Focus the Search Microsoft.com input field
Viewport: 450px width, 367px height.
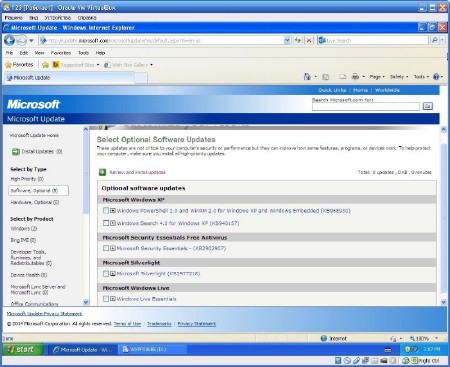click(x=366, y=106)
